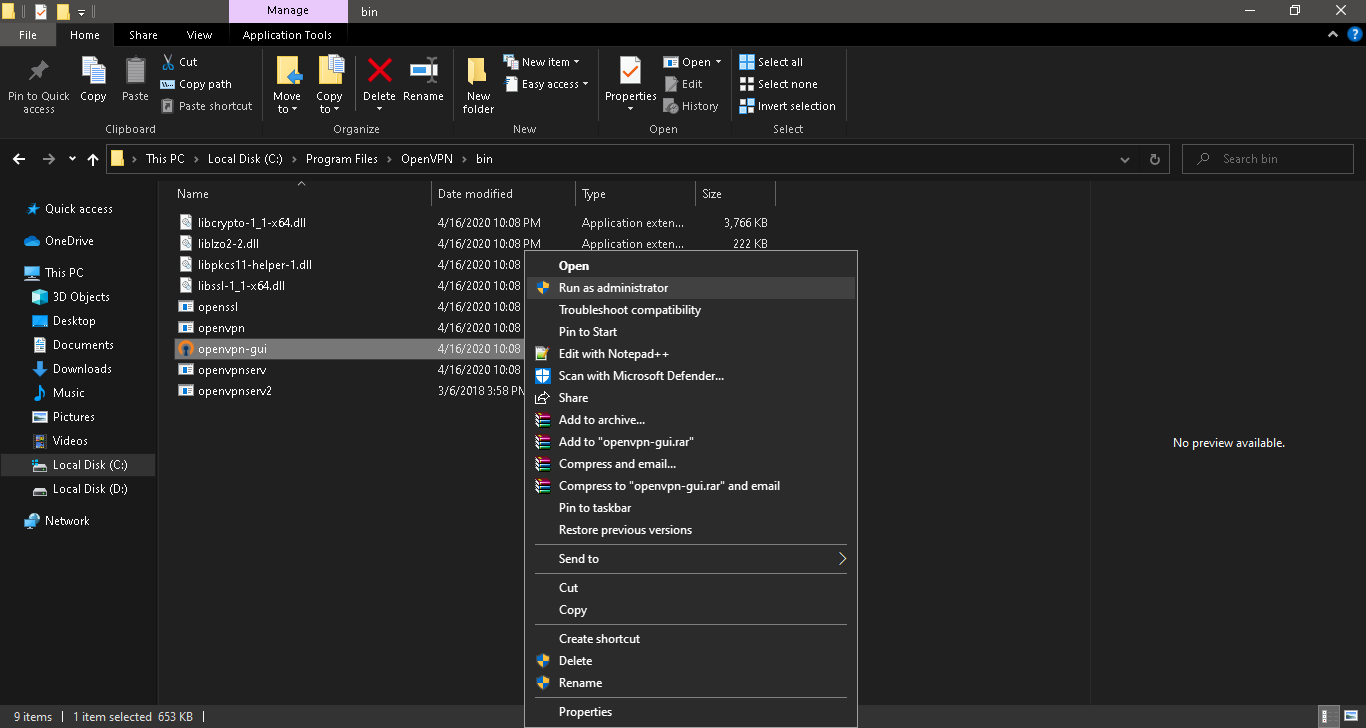Viewport: 1366px width, 728px height.
Task: Sort by Size column header
Action: point(735,194)
